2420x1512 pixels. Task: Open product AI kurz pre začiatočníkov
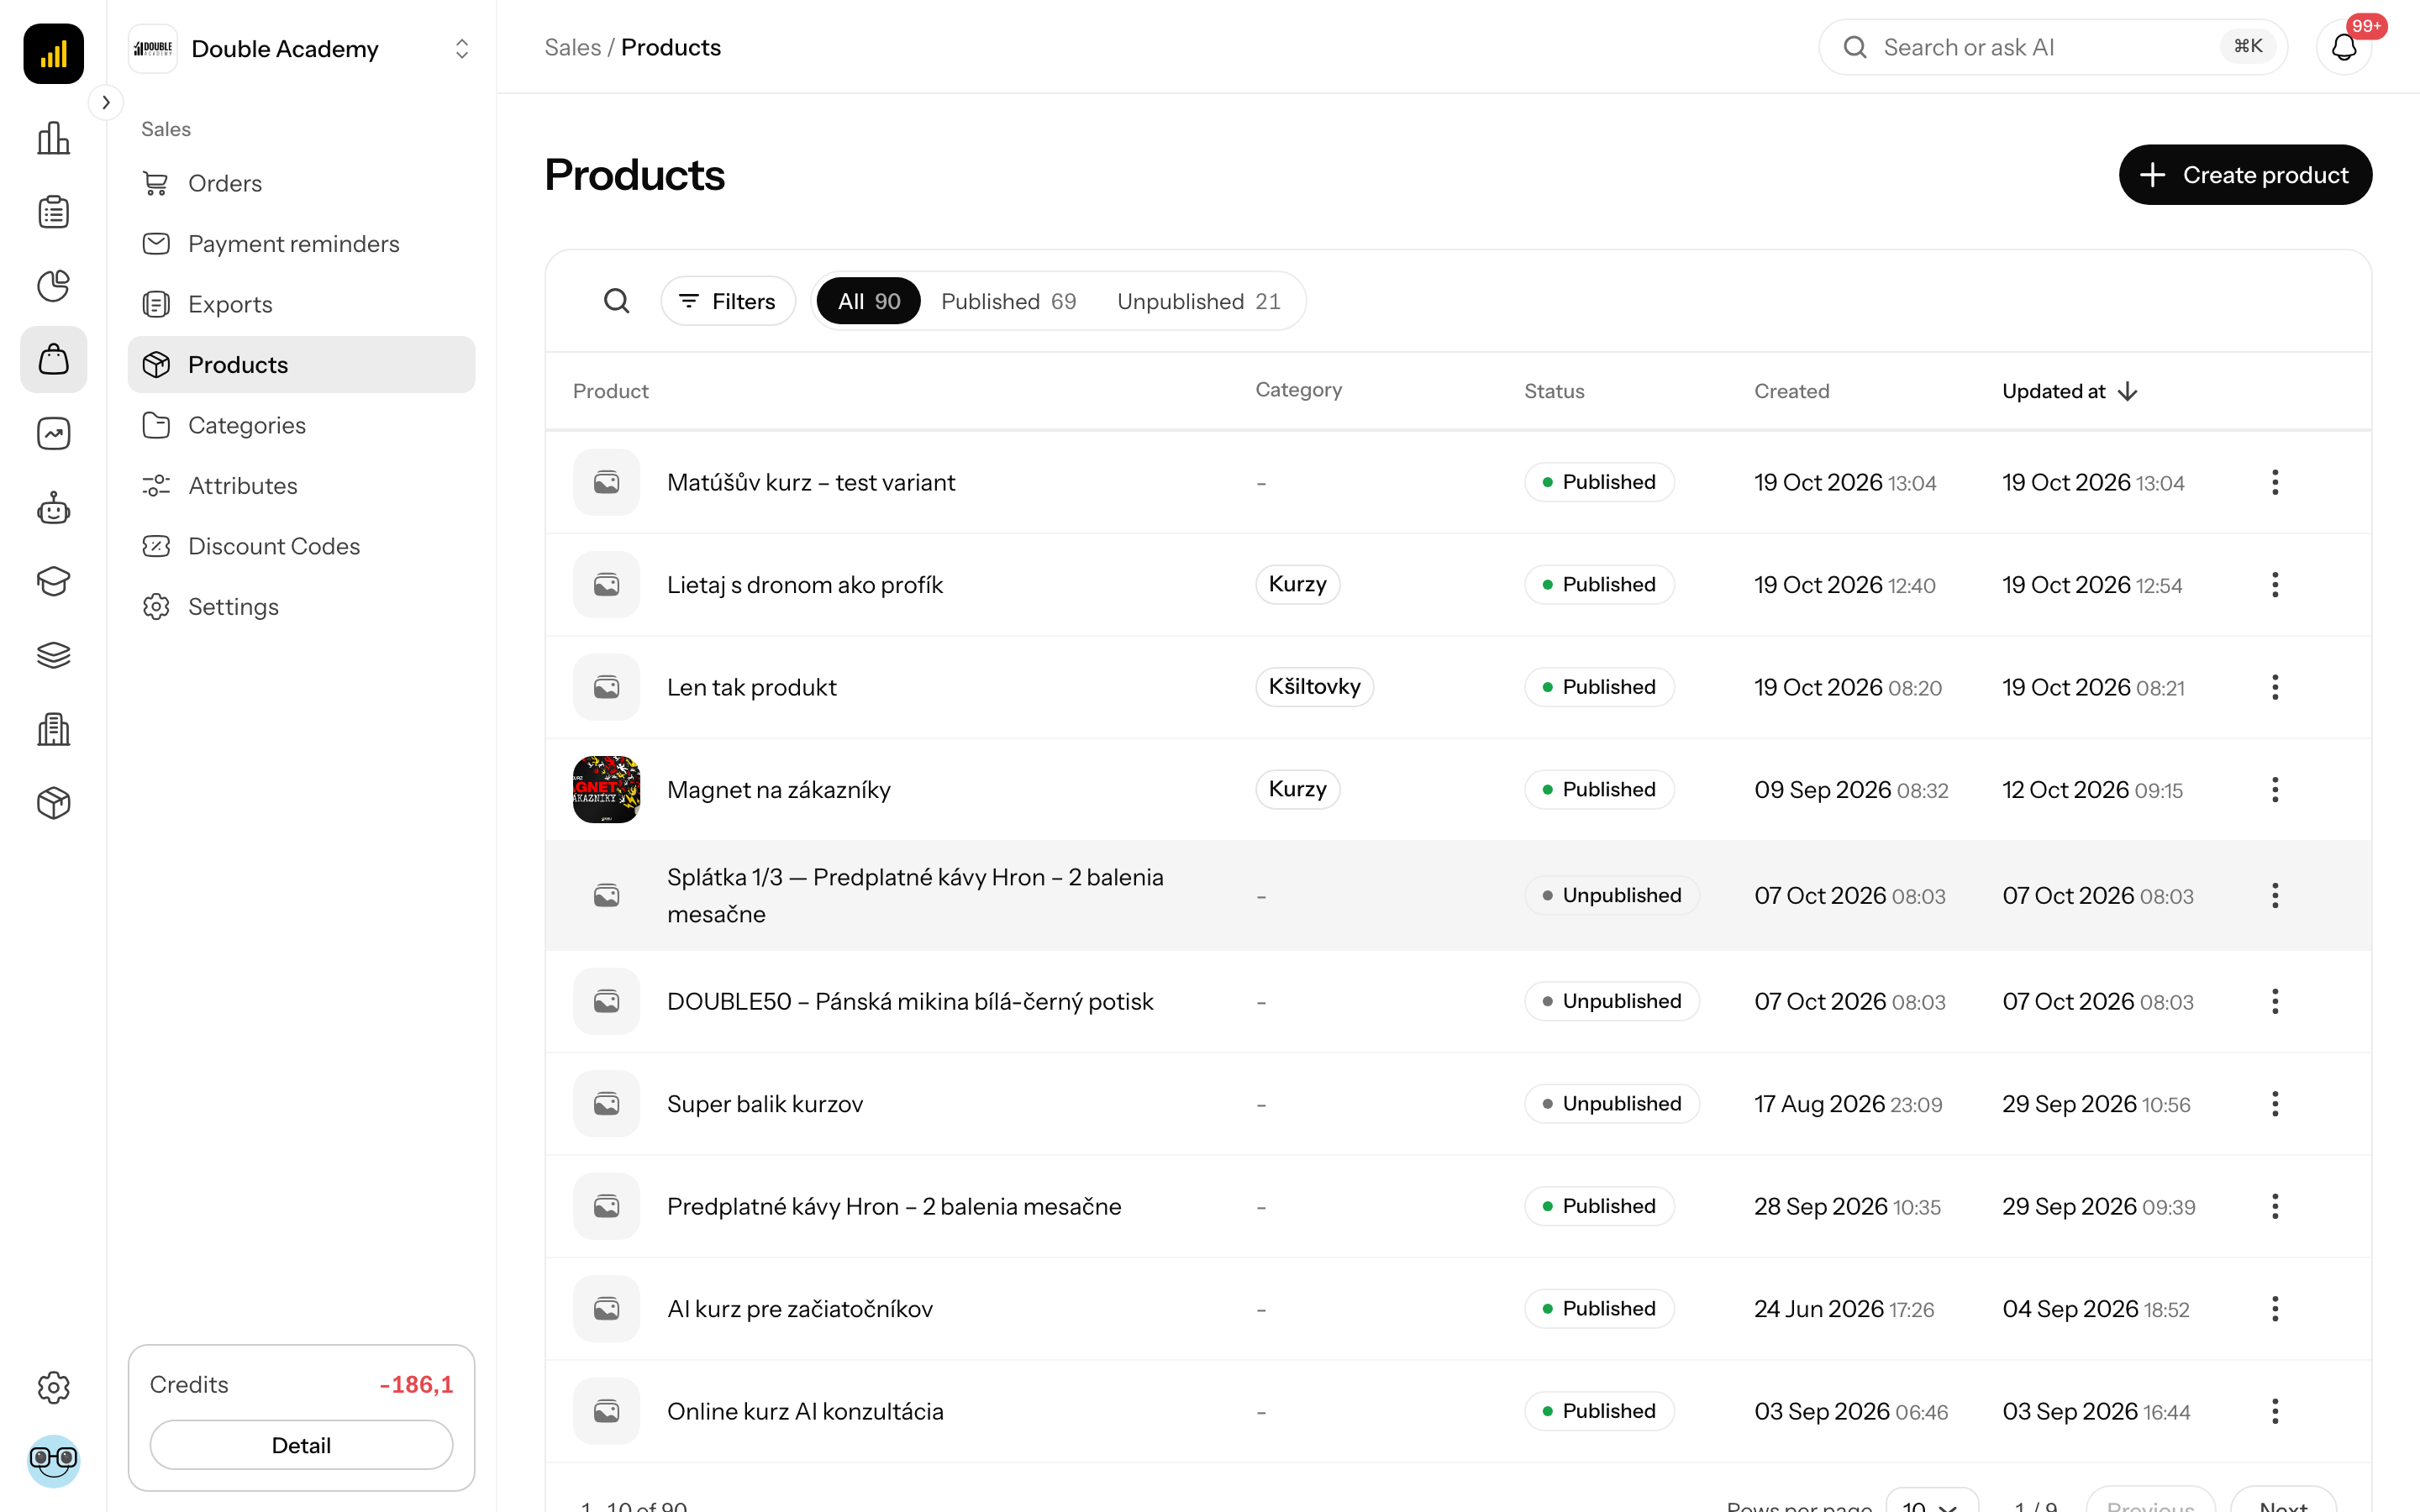799,1309
